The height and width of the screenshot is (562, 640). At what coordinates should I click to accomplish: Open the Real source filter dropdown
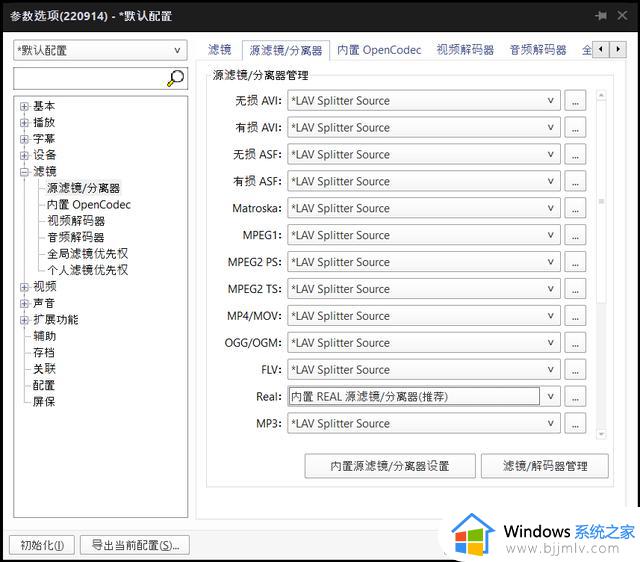(x=424, y=397)
